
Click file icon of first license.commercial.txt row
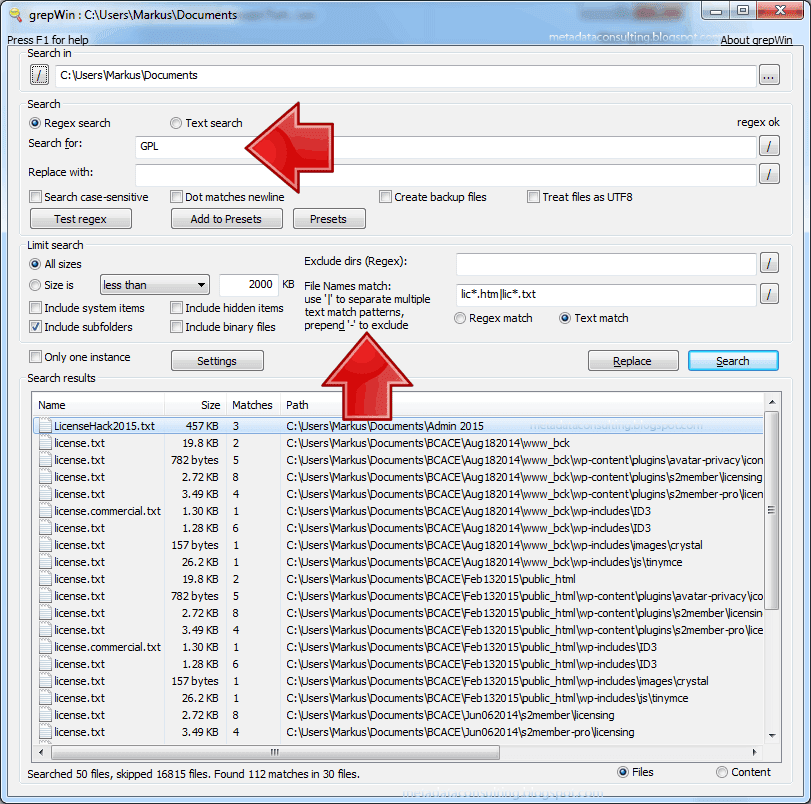click(x=46, y=511)
